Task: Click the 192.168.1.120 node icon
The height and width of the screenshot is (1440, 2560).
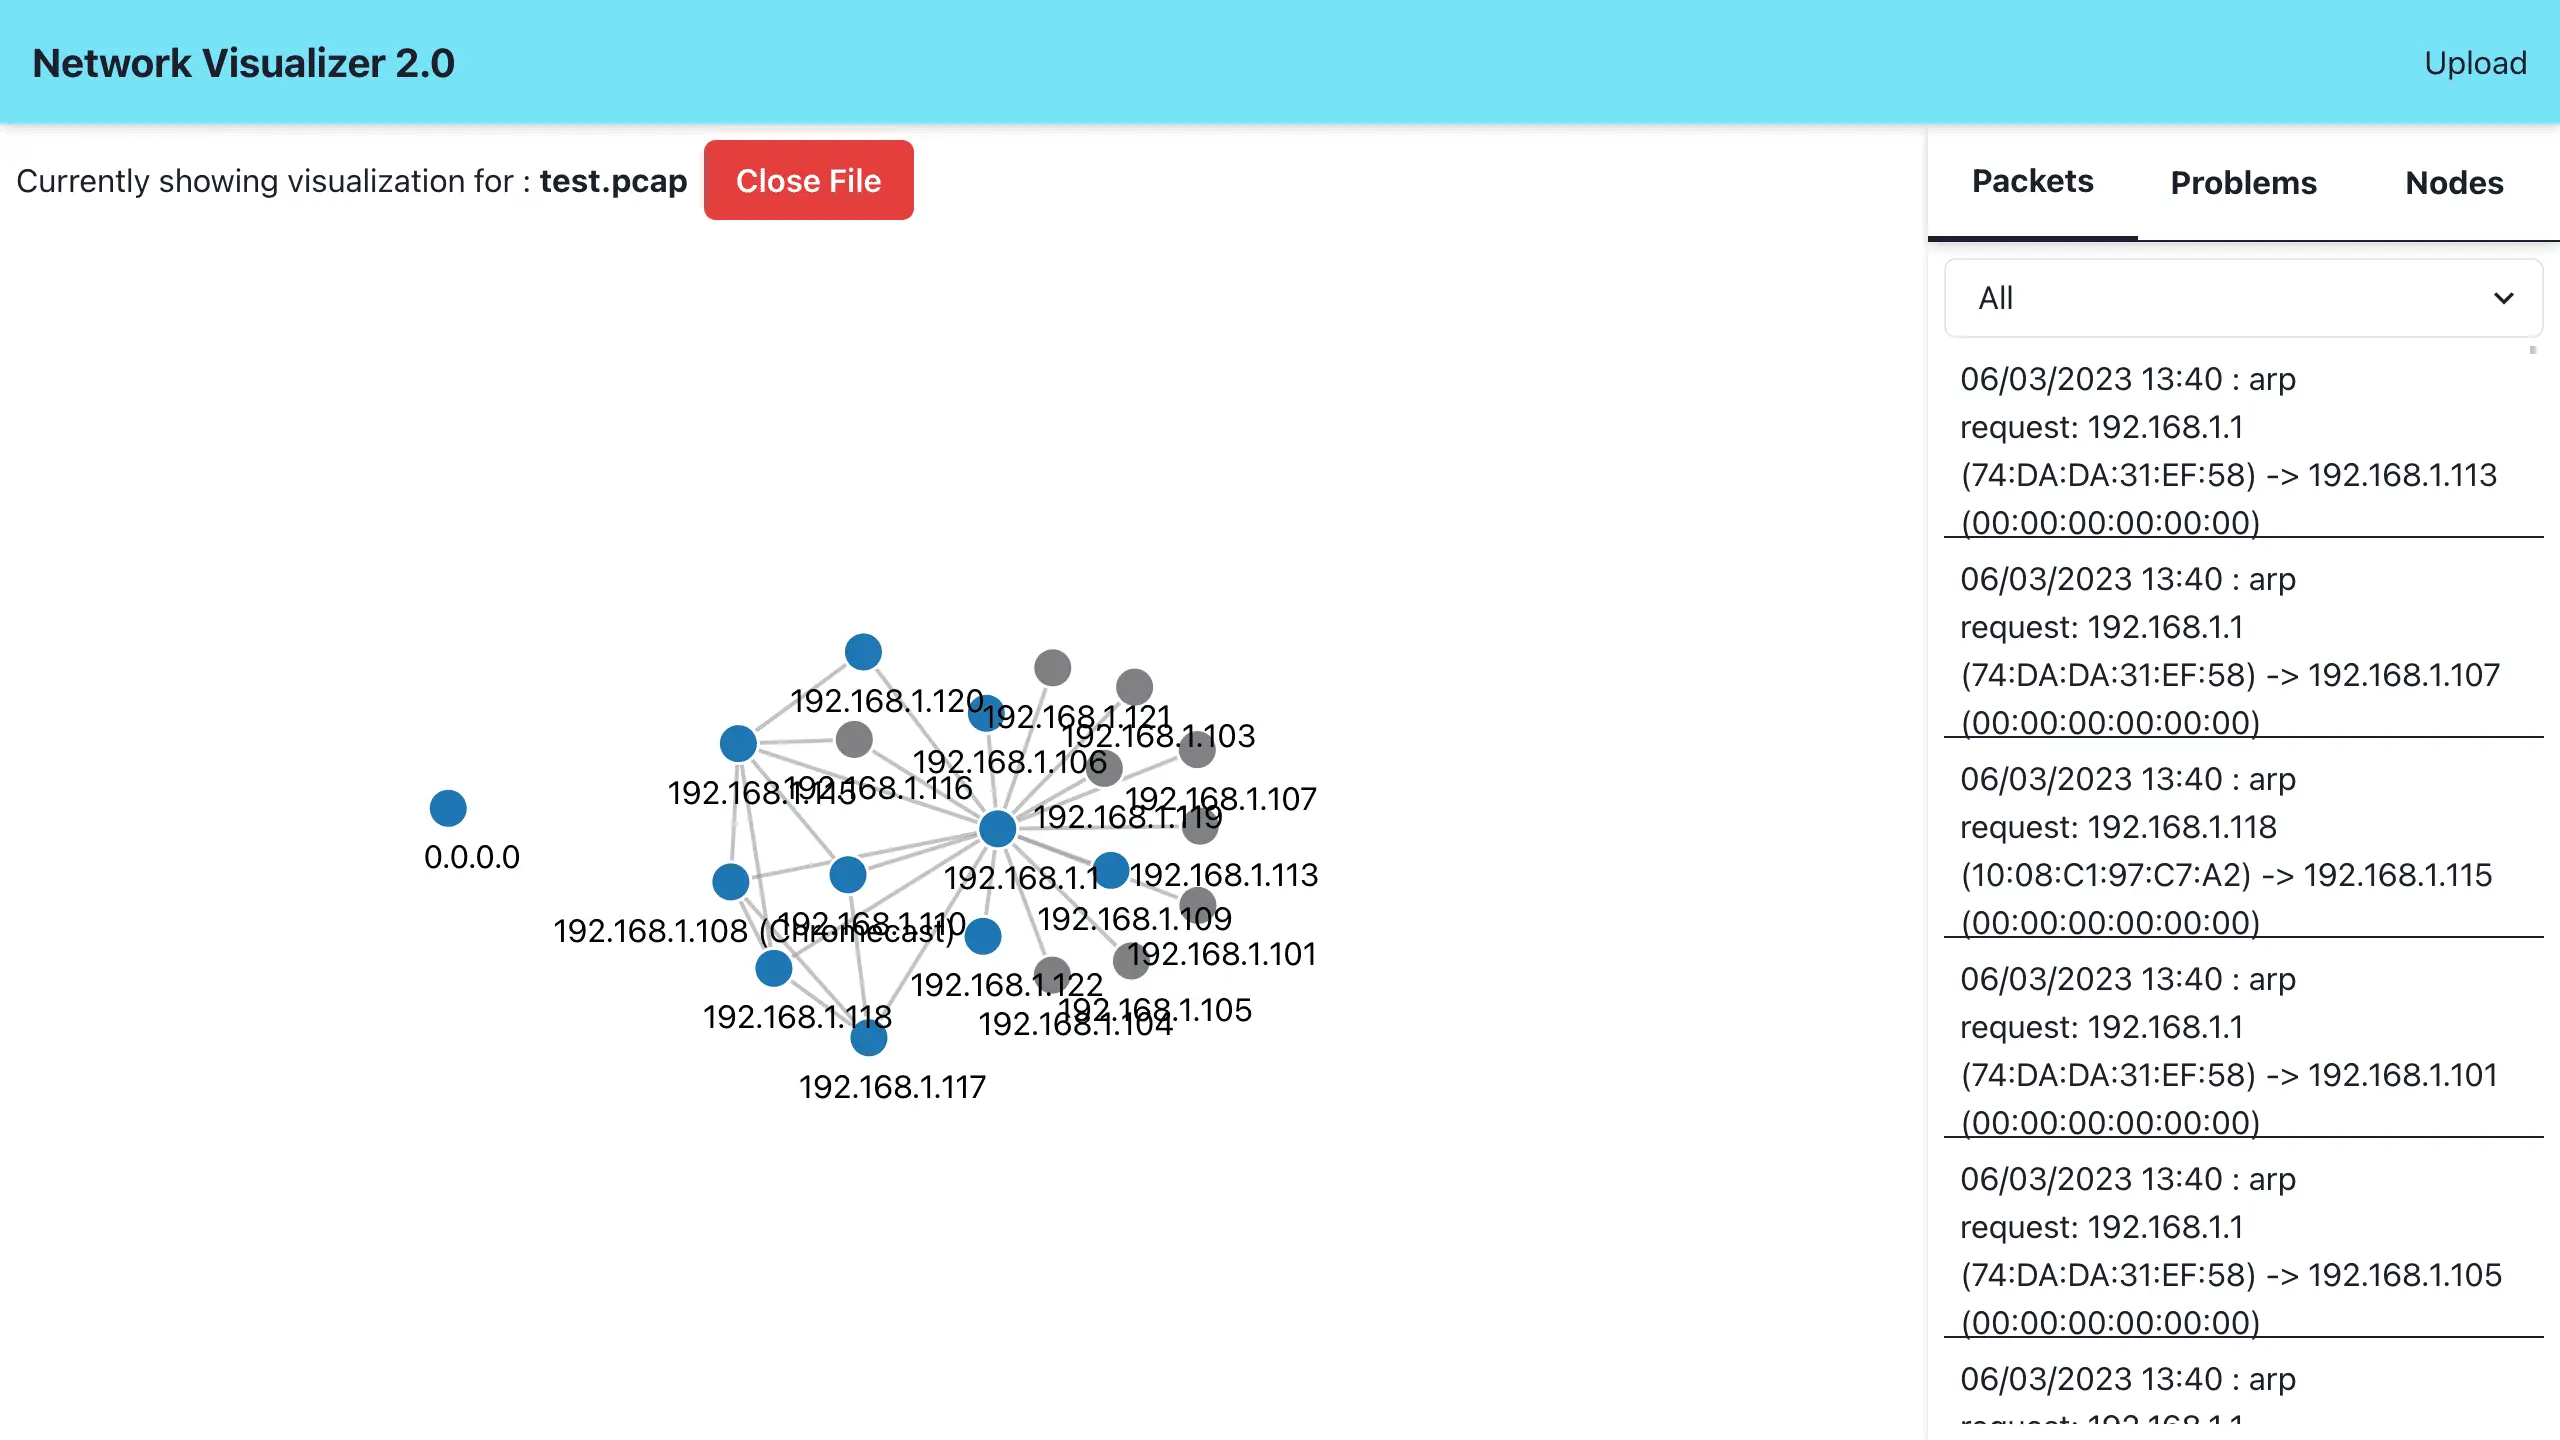Action: click(862, 651)
